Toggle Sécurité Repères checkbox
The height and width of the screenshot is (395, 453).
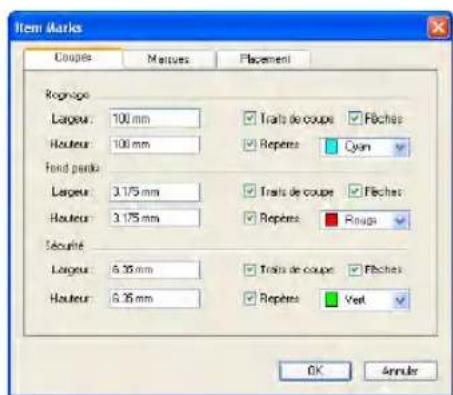(250, 298)
